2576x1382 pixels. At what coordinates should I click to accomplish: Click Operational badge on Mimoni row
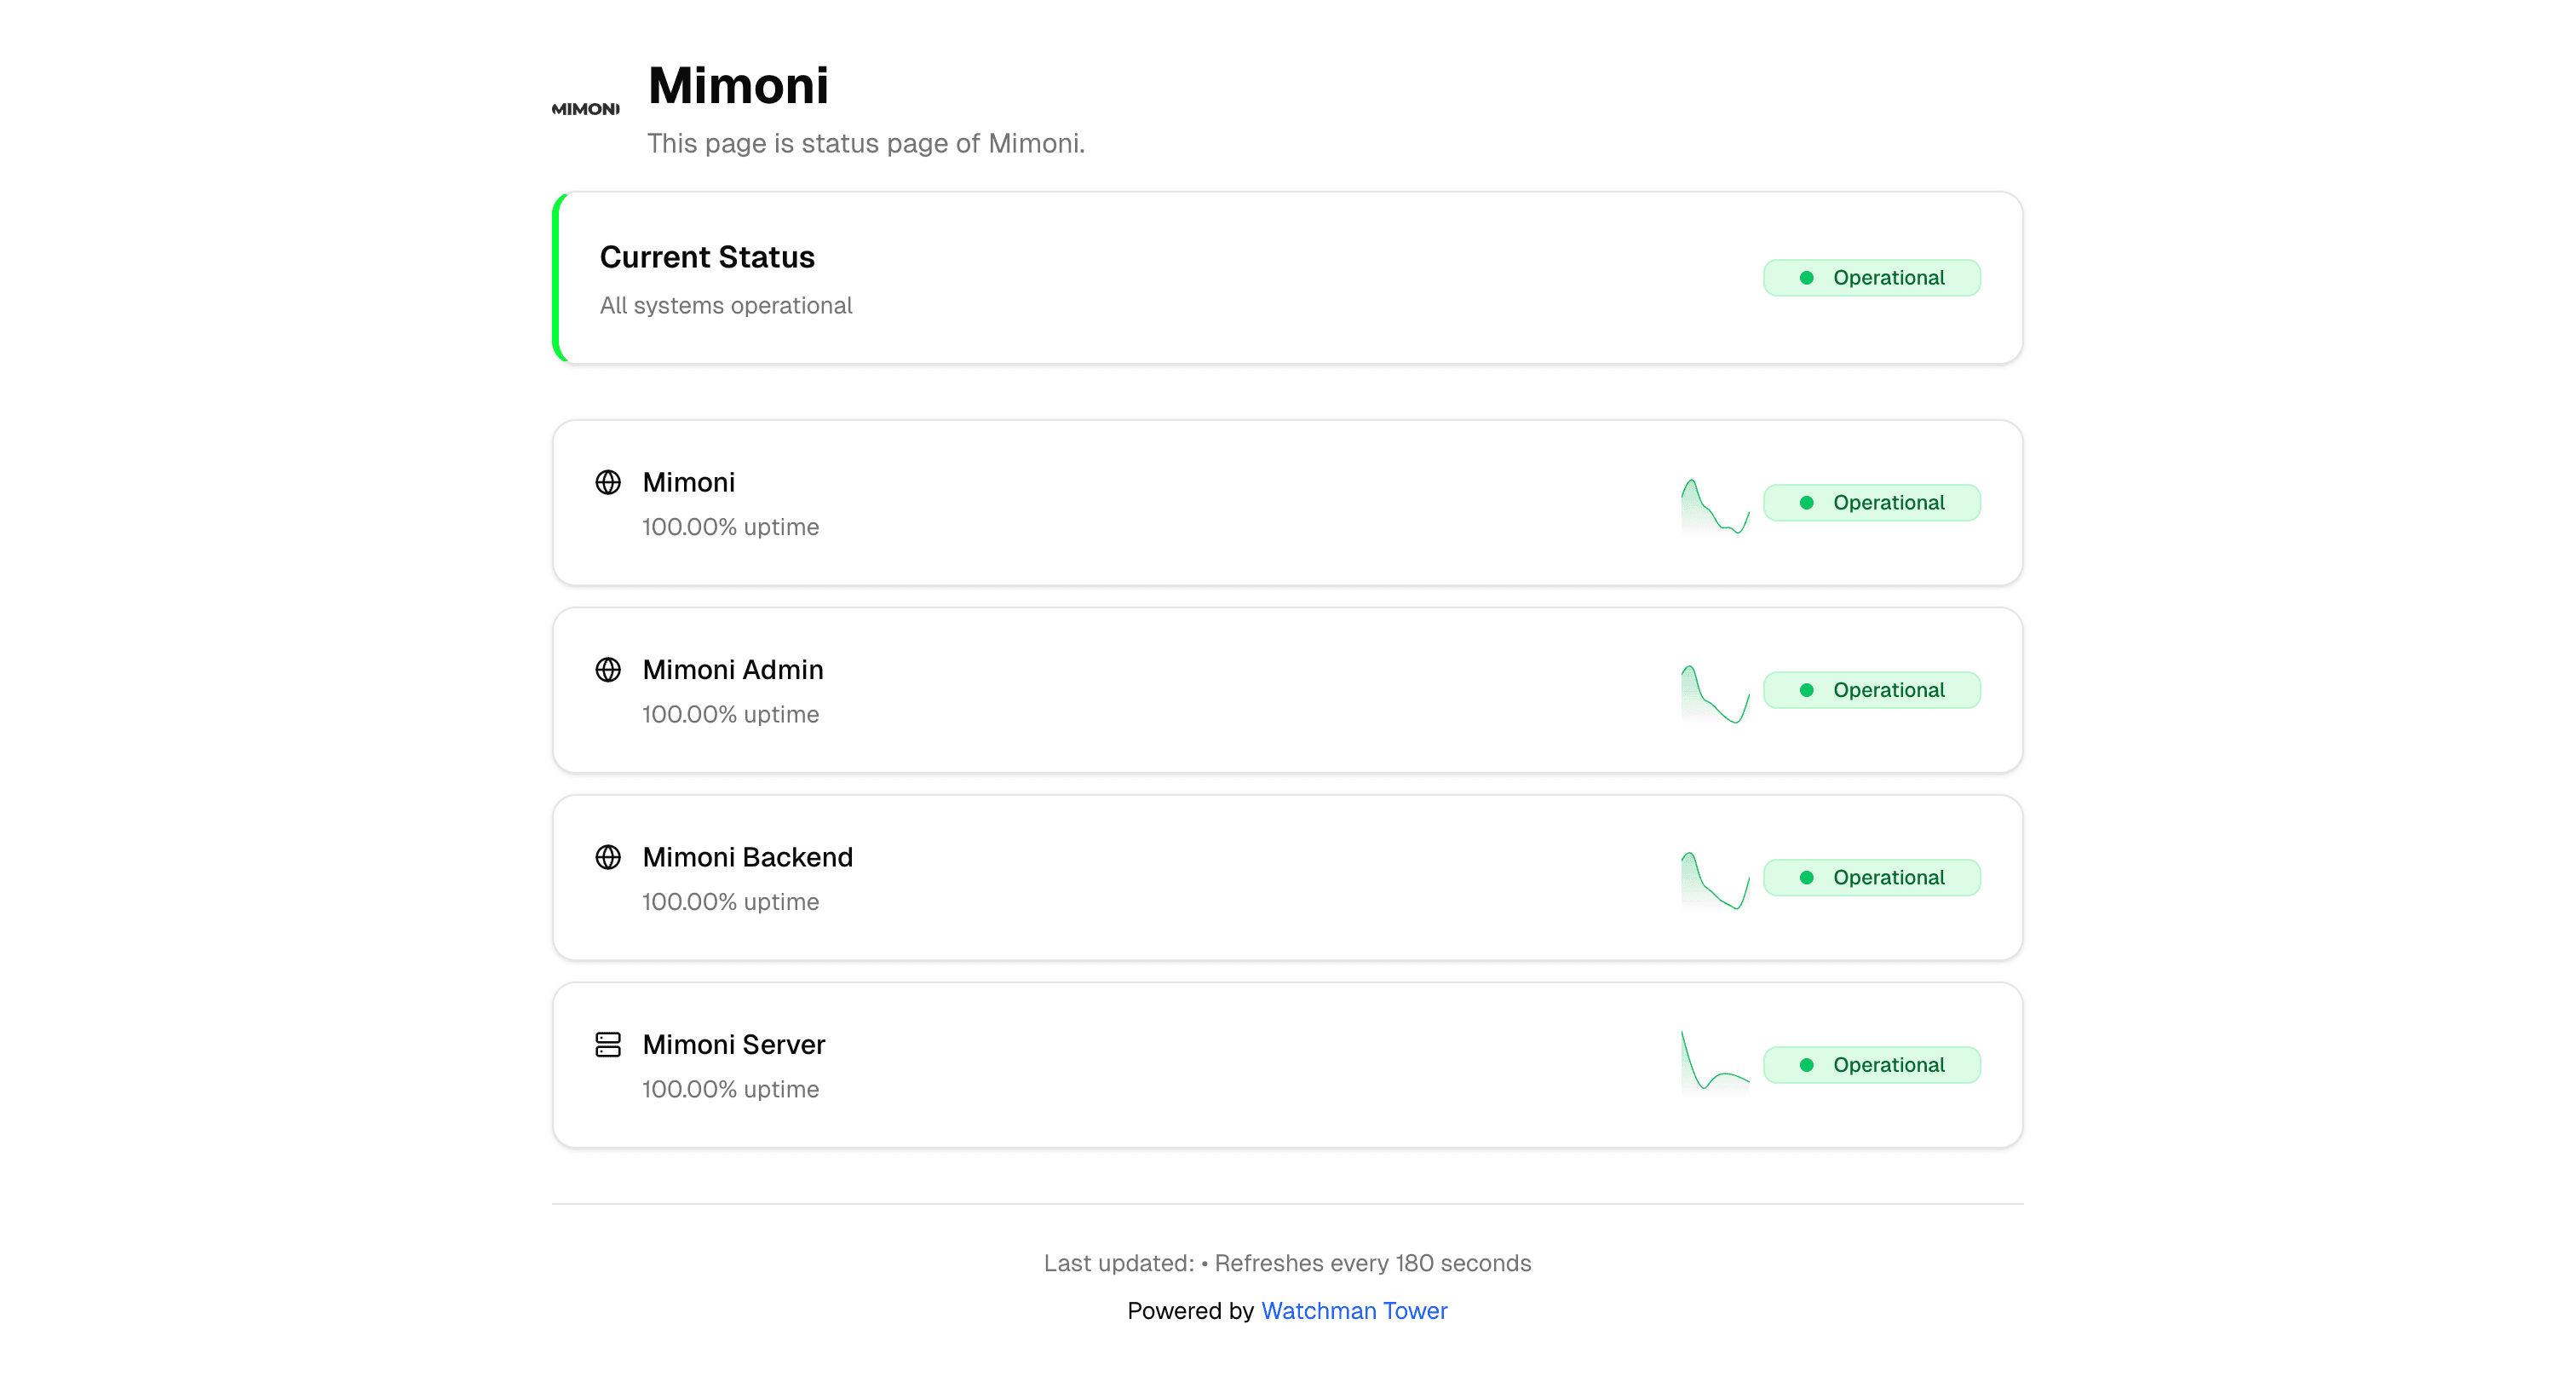click(1872, 502)
